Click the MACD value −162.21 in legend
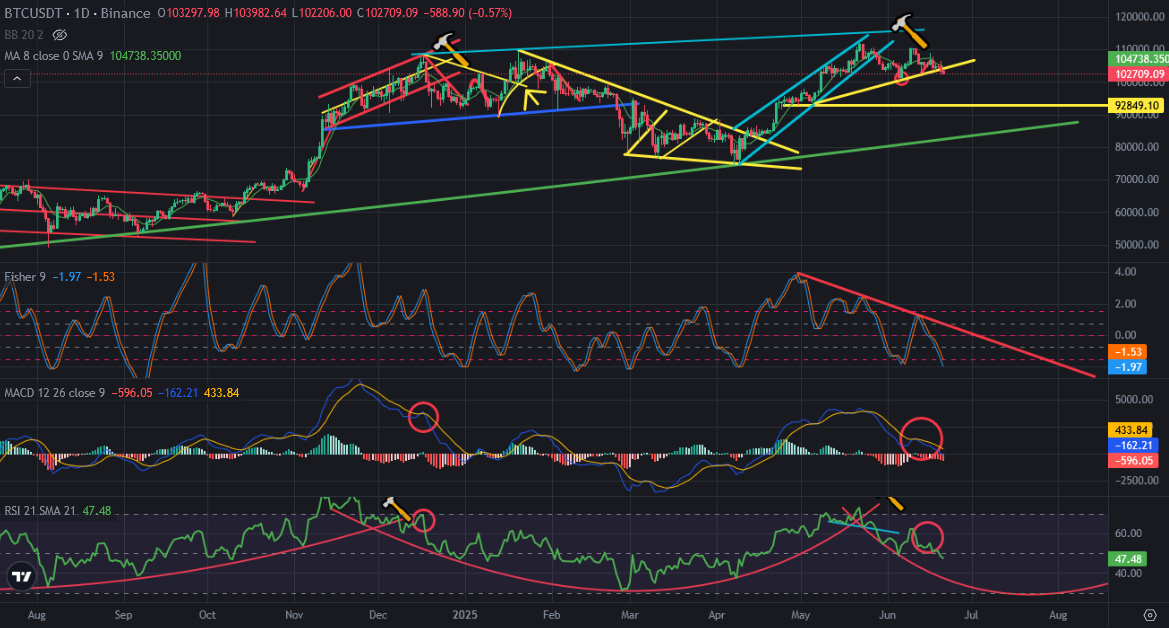 pyautogui.click(x=177, y=392)
